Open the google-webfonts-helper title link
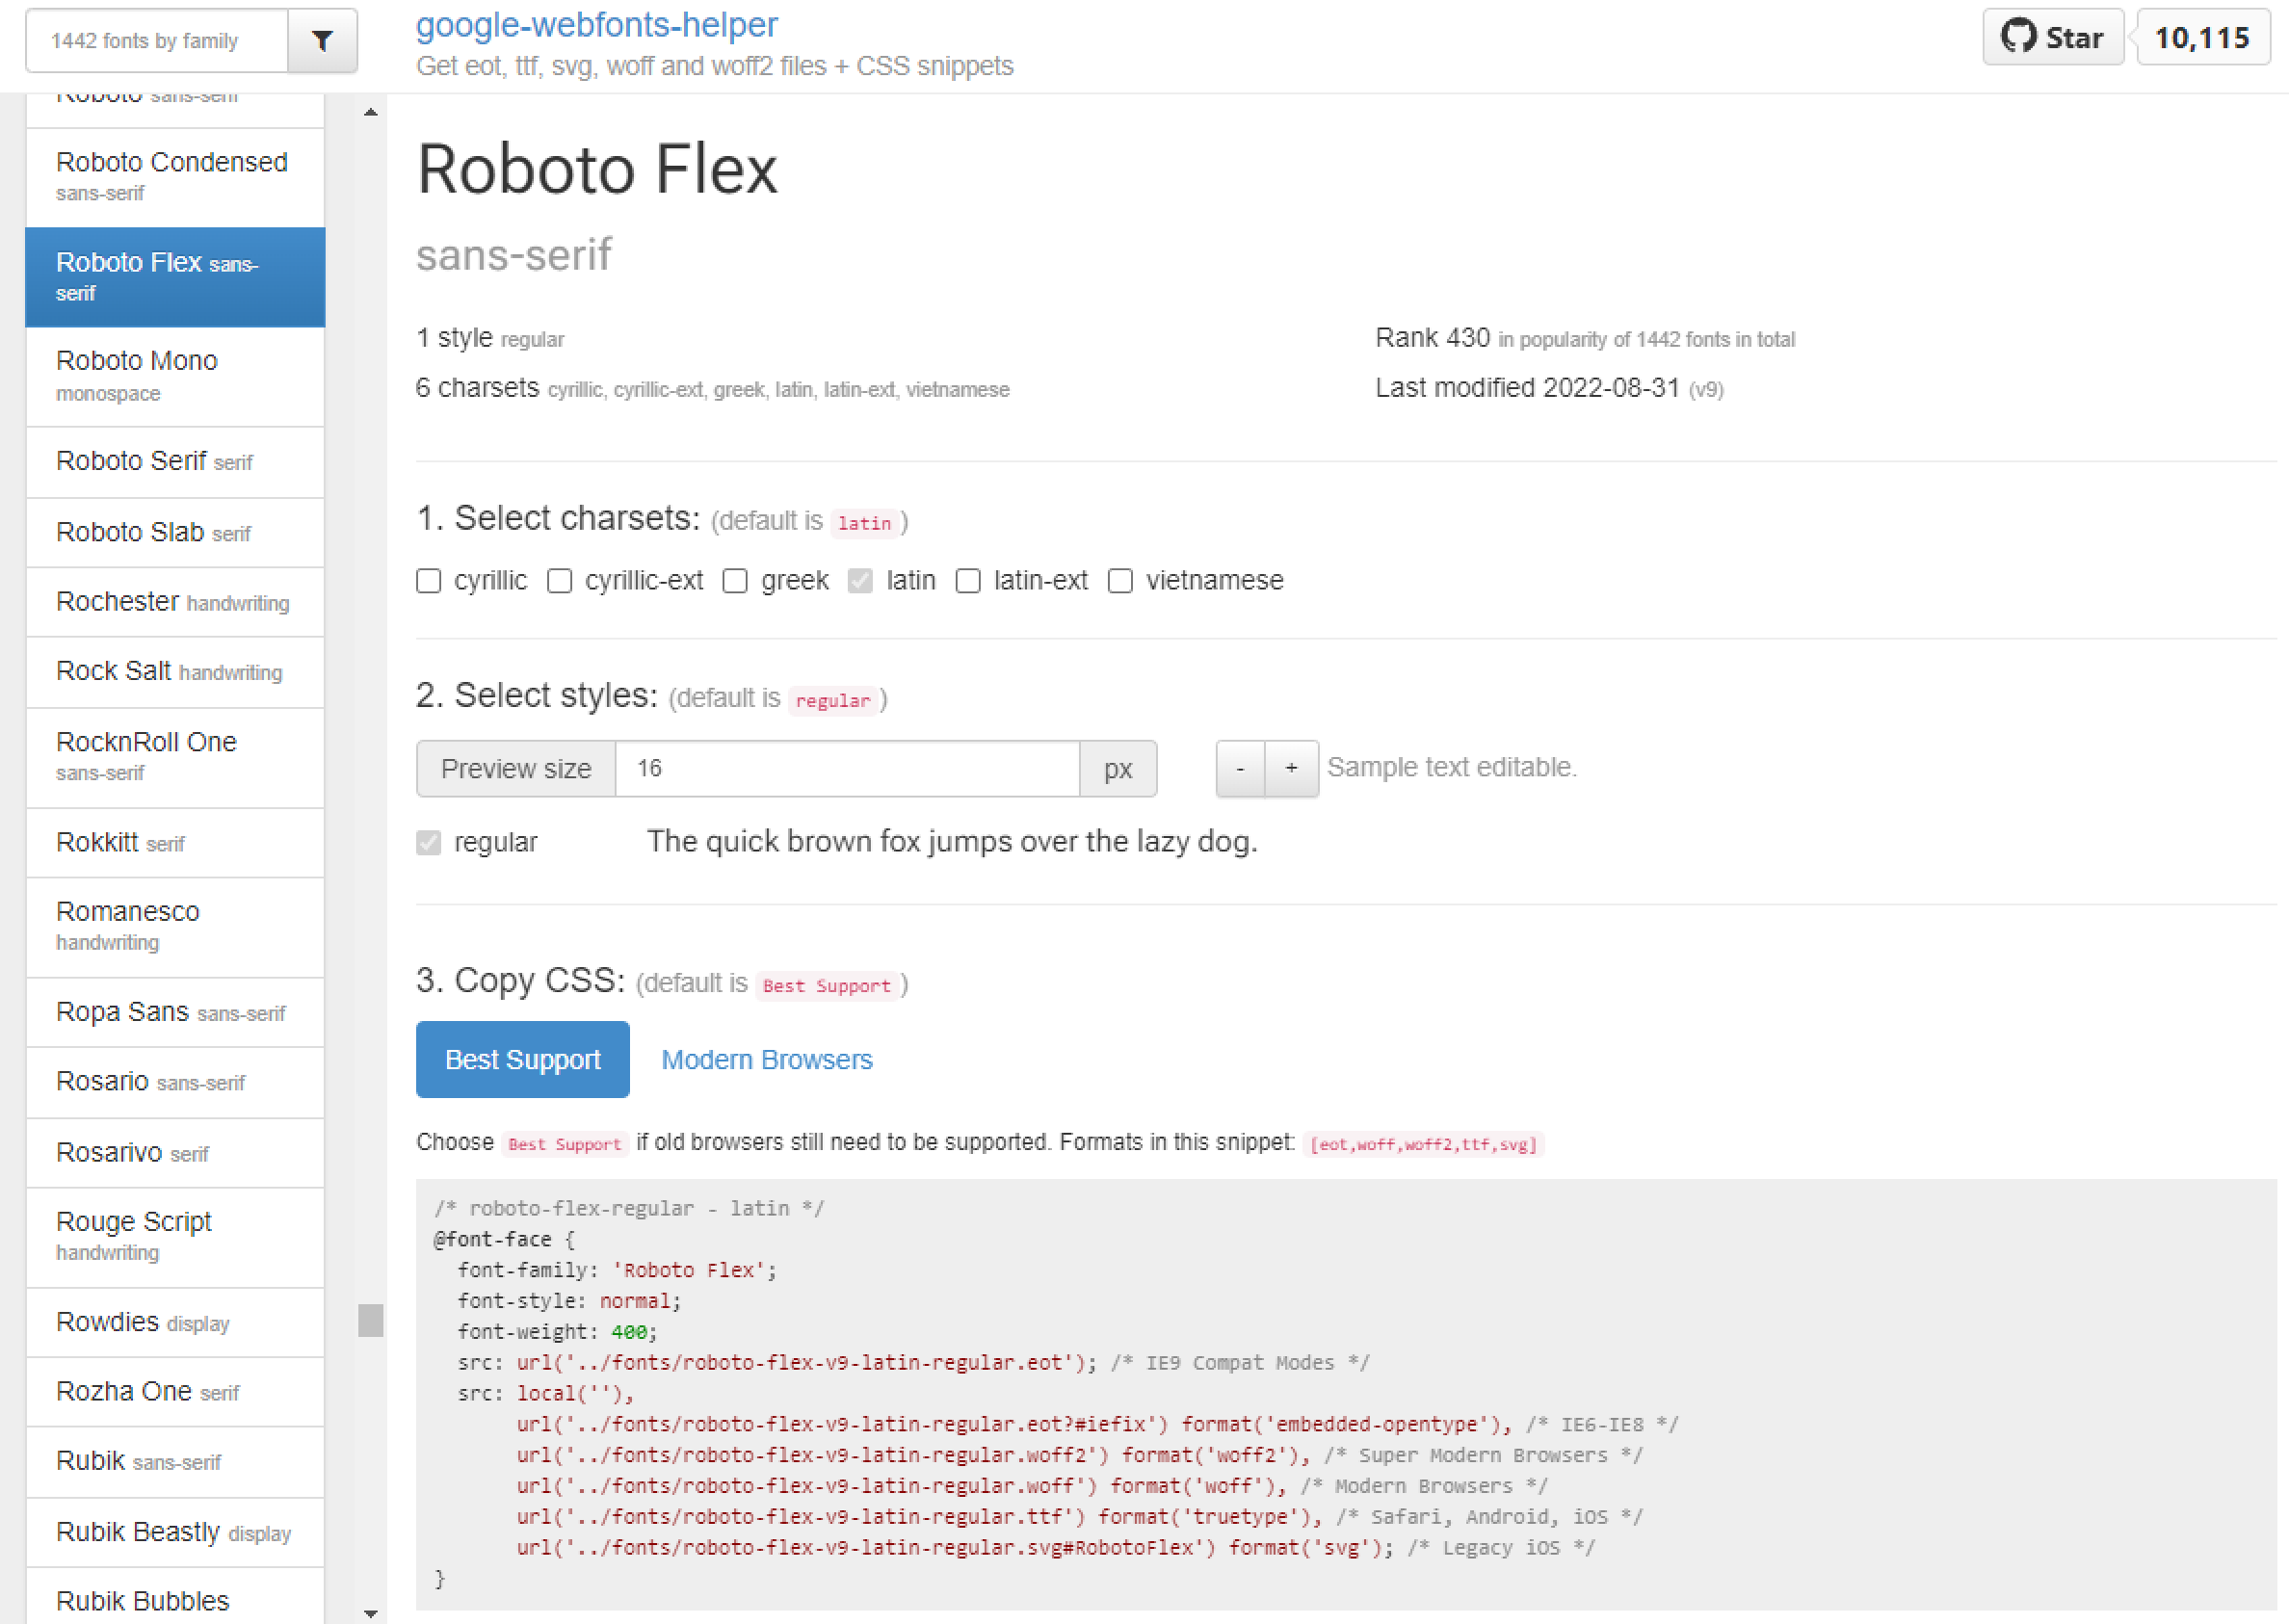The height and width of the screenshot is (1624, 2289). pos(596,25)
